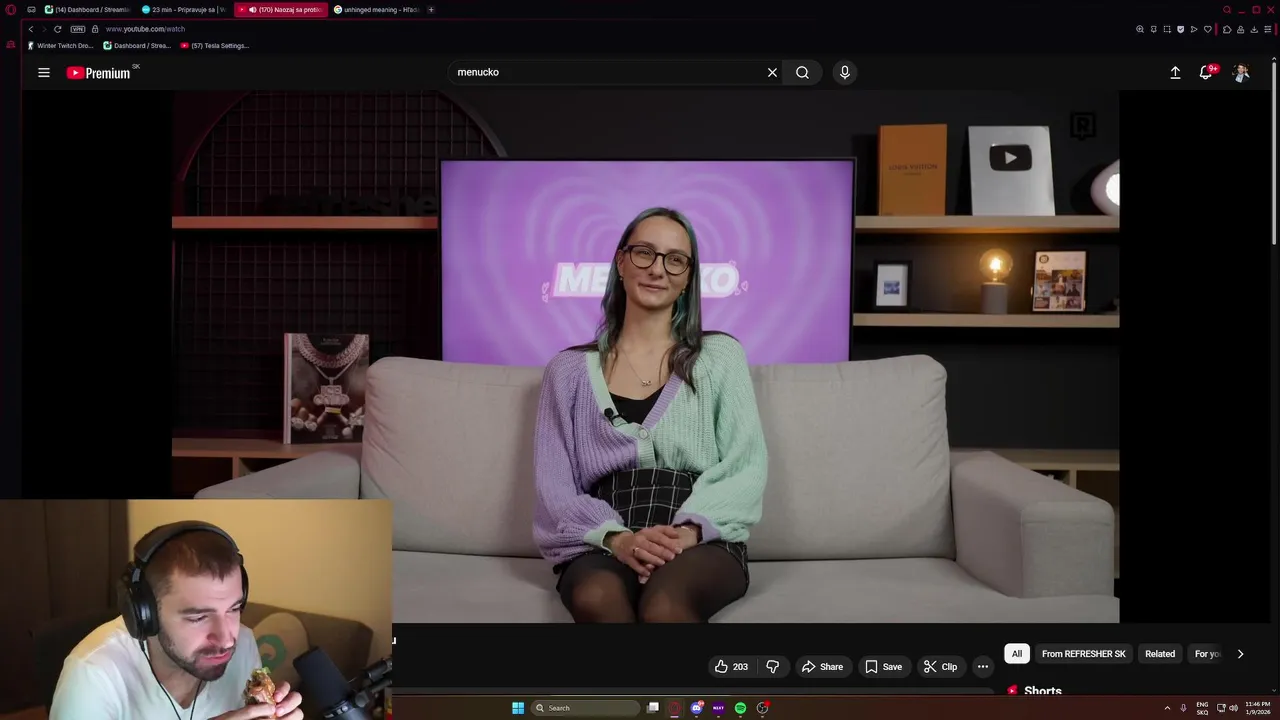
Task: Switch to the 23 min - Pripravuje sa tab
Action: [183, 10]
